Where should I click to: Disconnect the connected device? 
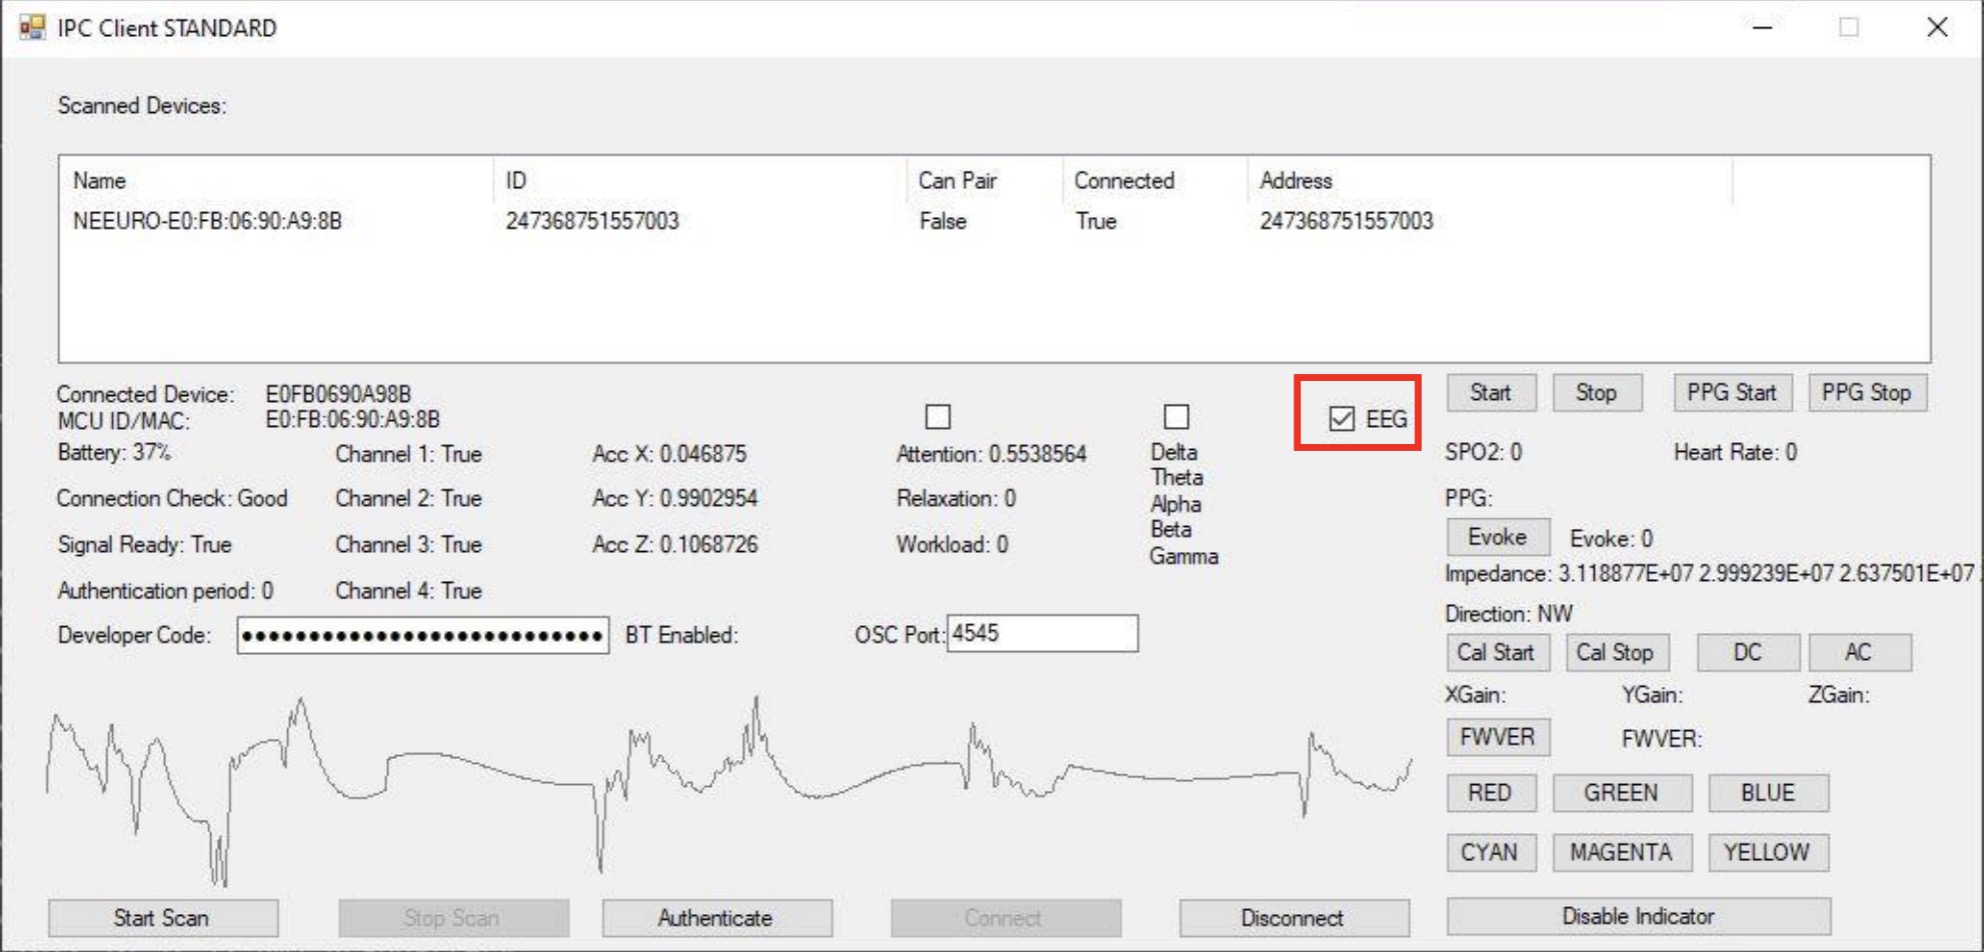point(1293,918)
